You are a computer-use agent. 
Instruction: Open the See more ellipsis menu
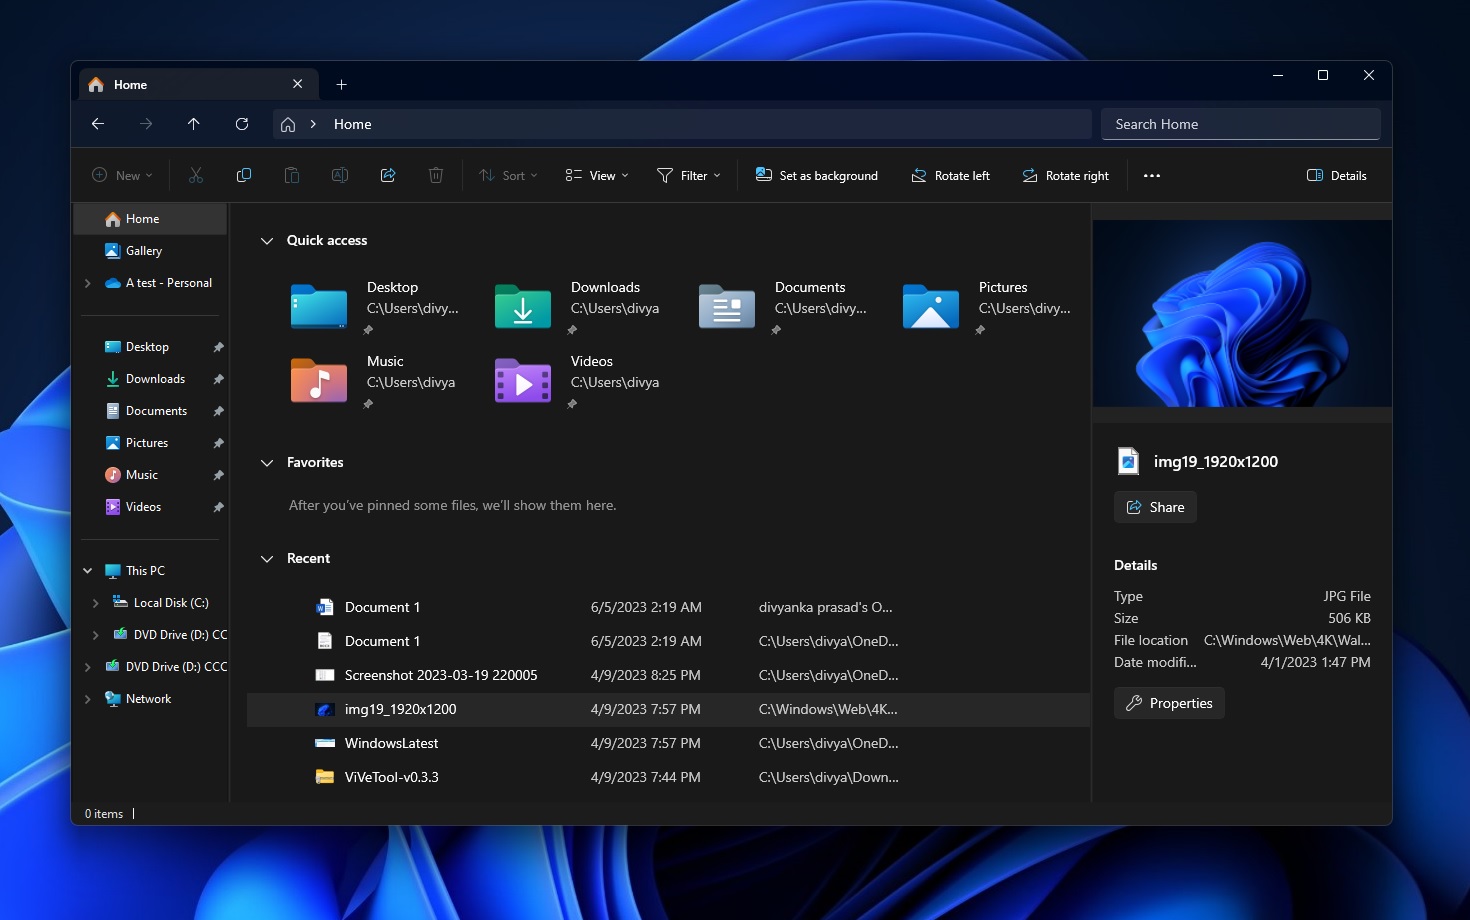(x=1152, y=175)
